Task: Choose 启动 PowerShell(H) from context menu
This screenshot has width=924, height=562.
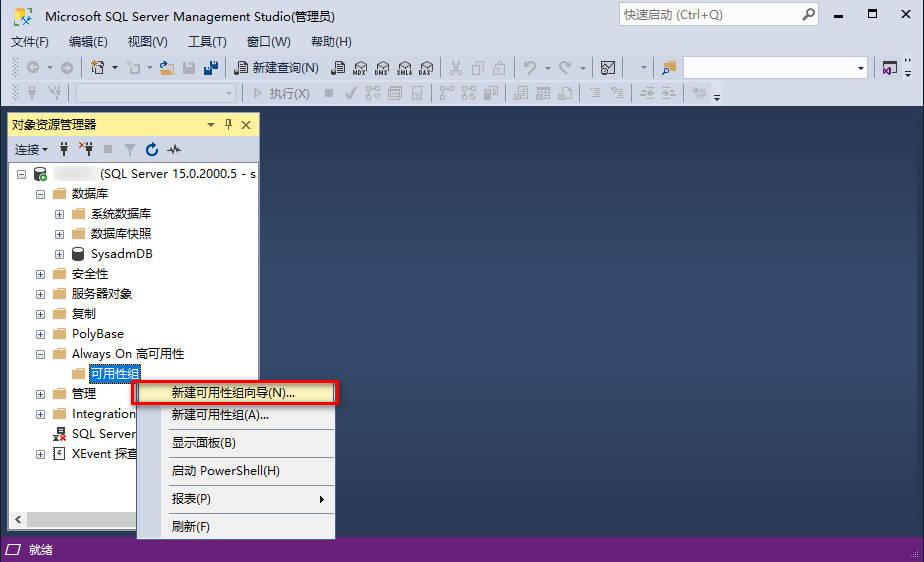Action: coord(236,471)
